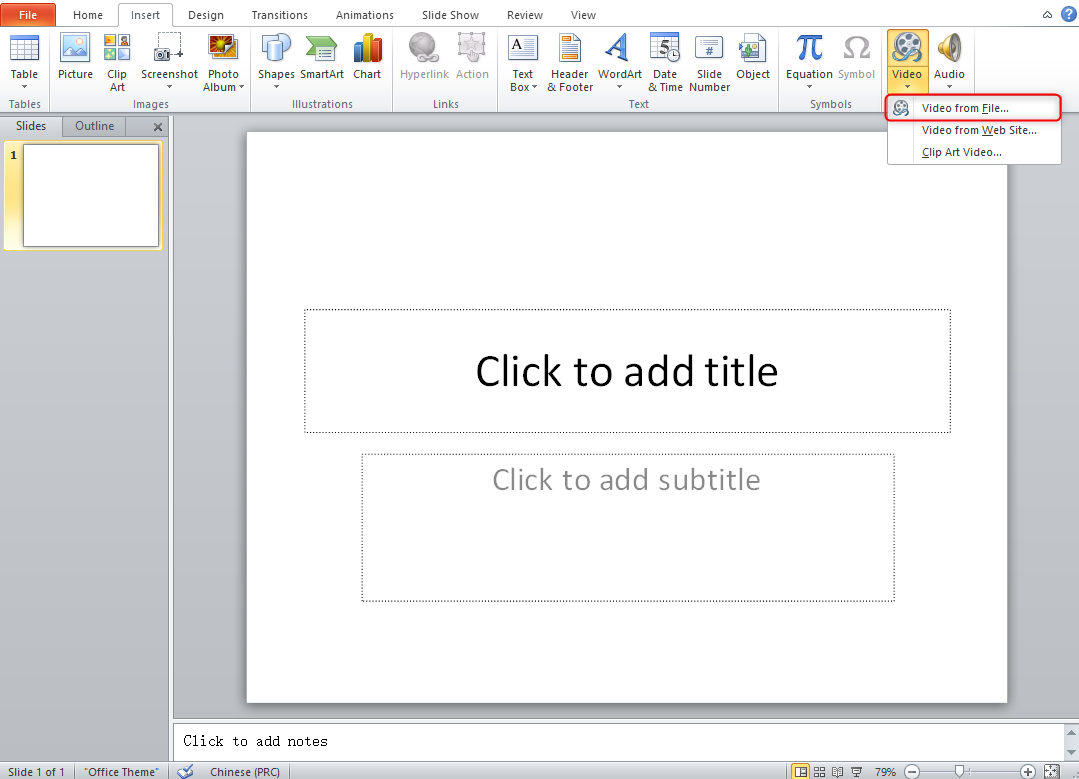Click the zoom slider handle
The width and height of the screenshot is (1079, 779).
[959, 771]
